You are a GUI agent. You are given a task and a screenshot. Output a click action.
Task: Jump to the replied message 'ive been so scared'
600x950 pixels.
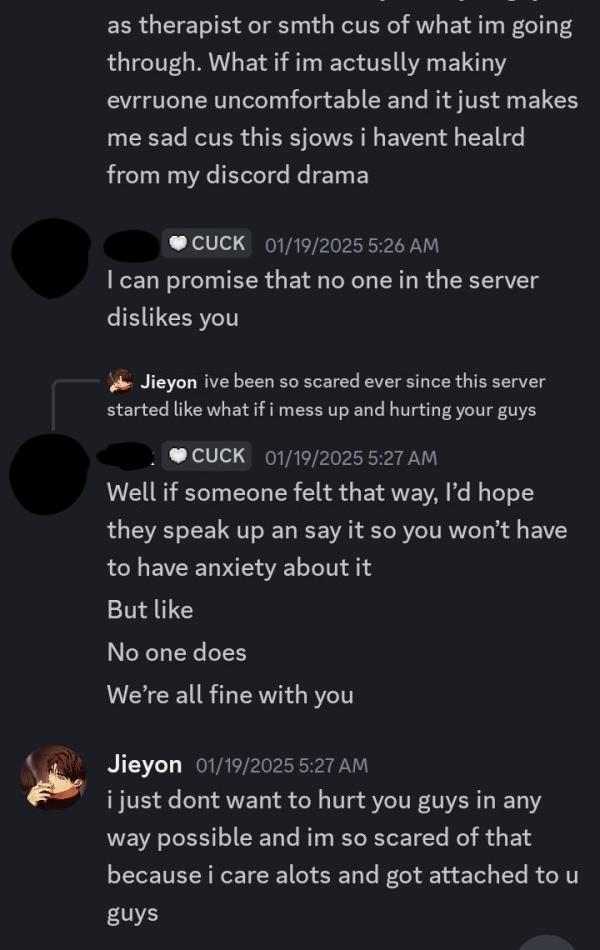pyautogui.click(x=326, y=395)
